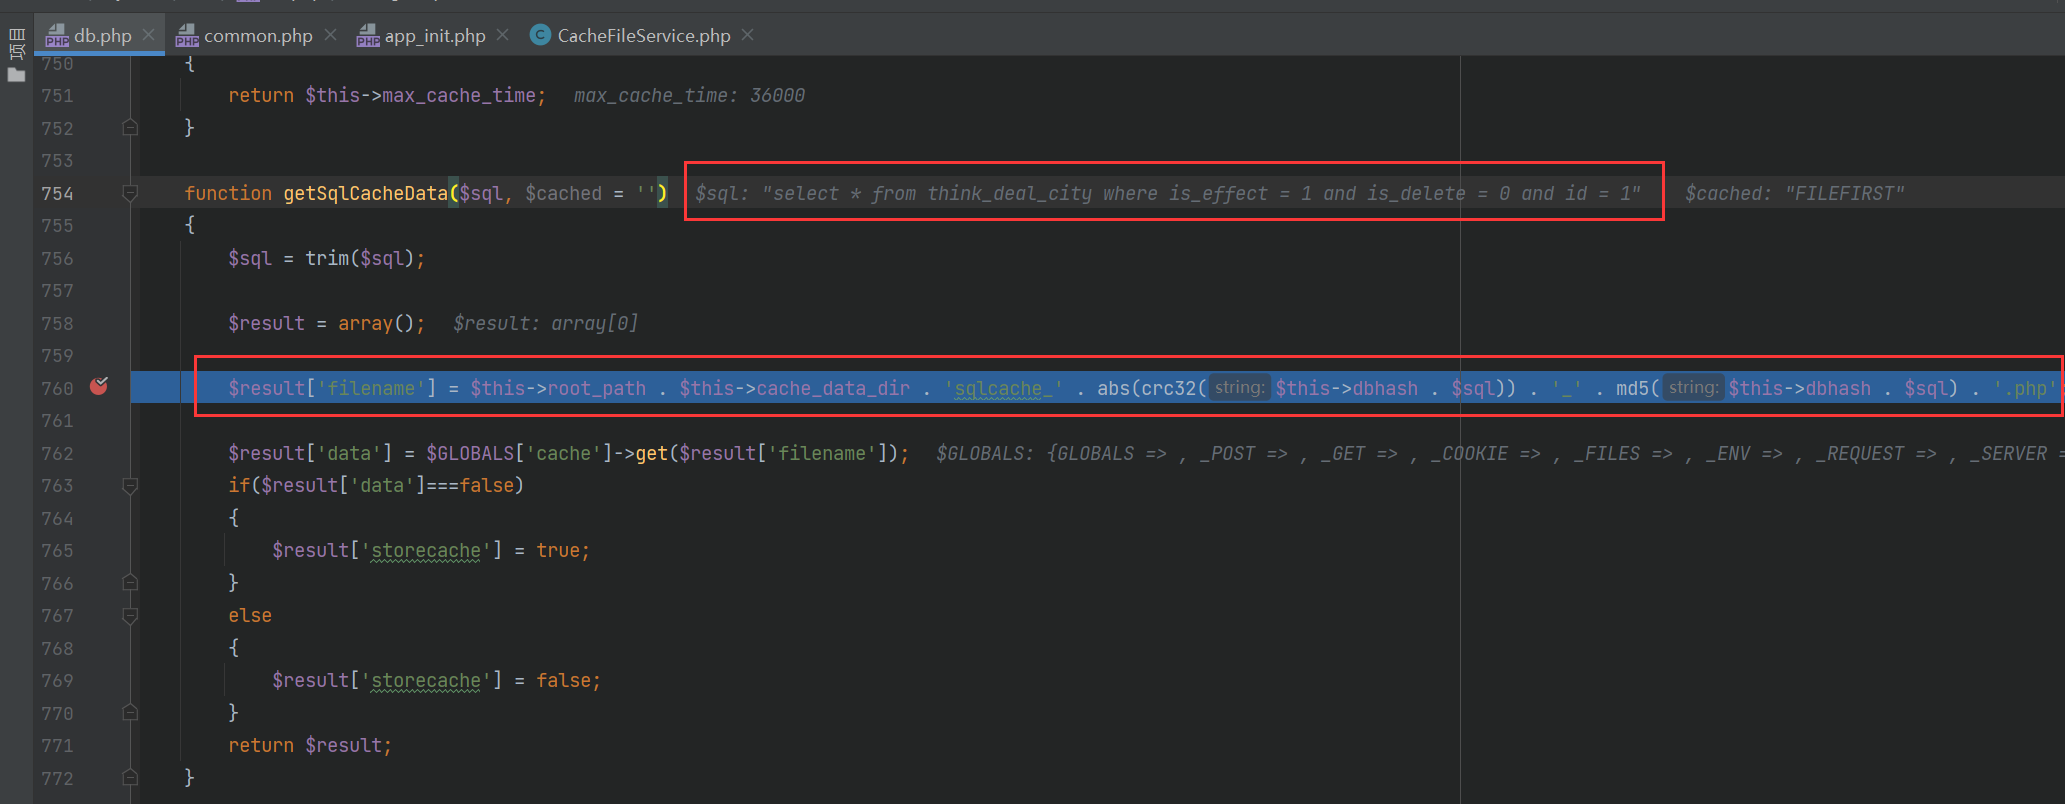The height and width of the screenshot is (804, 2065).
Task: Click the $cached "FILEFIRST" inline debug value
Action: pos(1794,193)
